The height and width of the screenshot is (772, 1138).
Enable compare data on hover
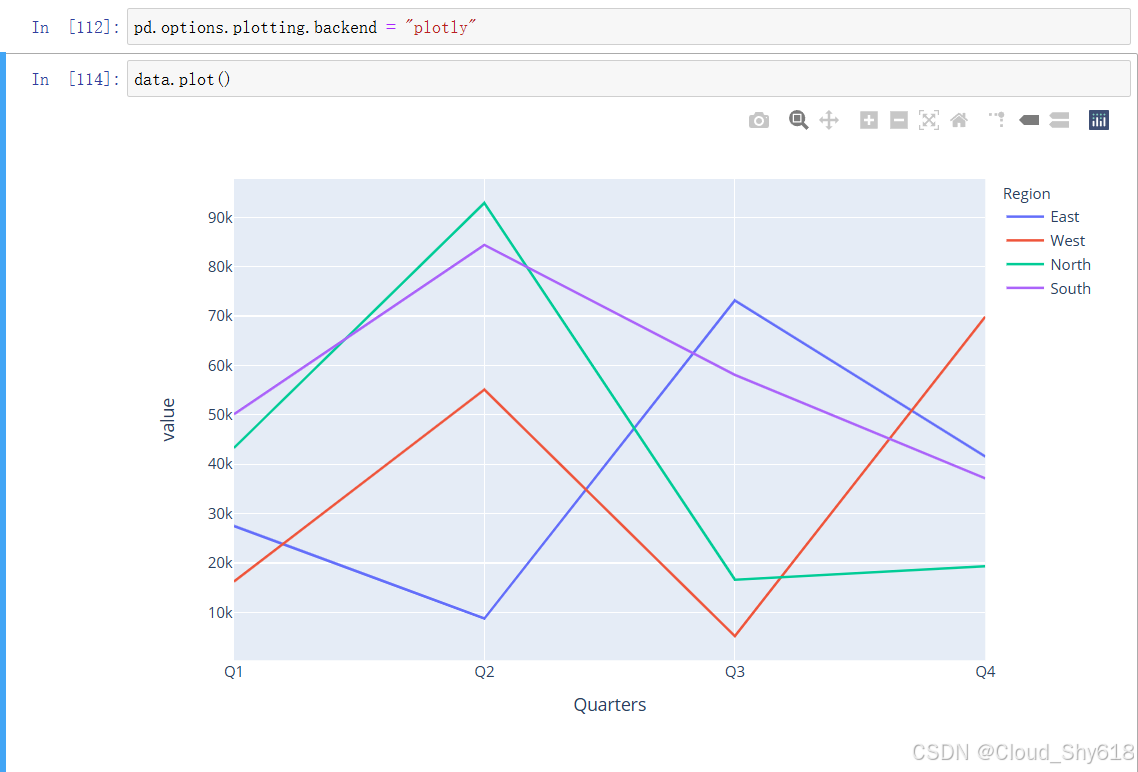pos(1060,120)
